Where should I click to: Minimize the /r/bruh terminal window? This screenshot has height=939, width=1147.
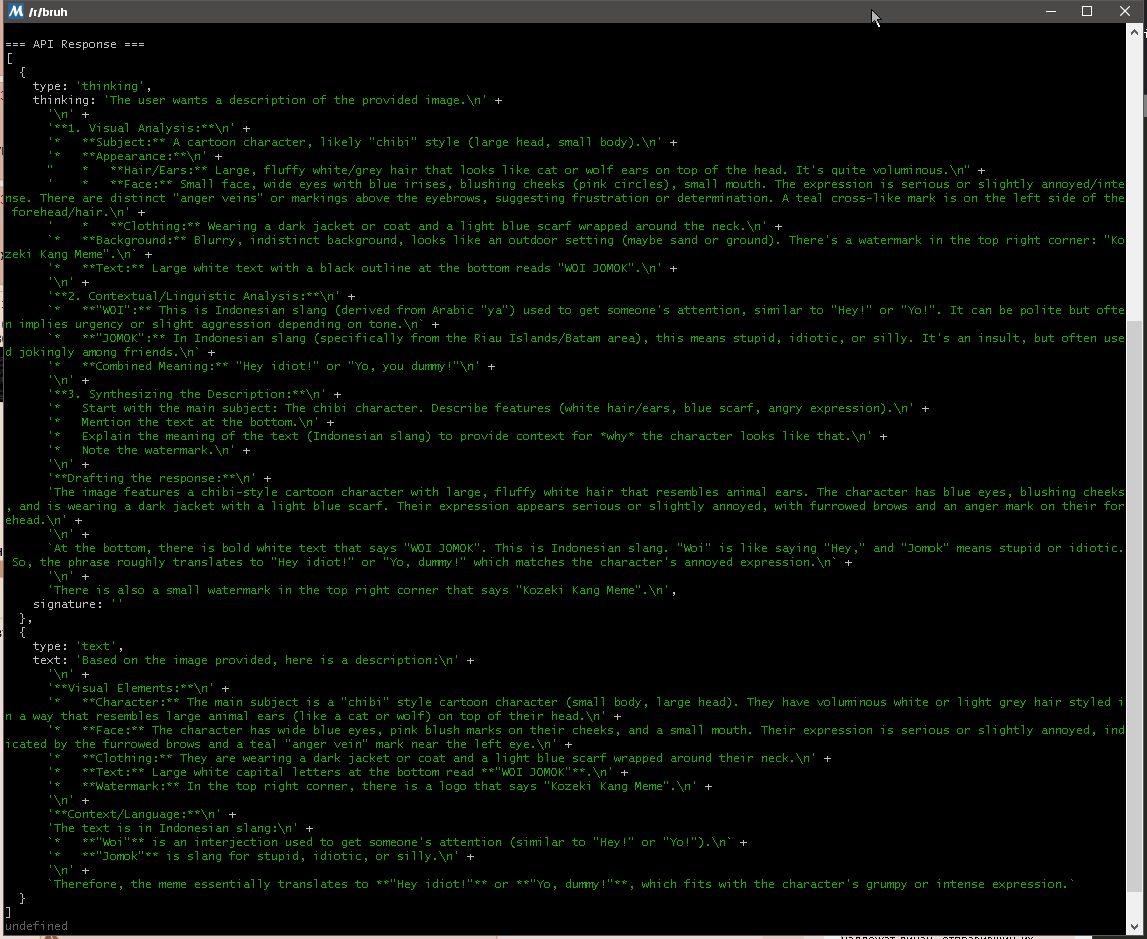click(1051, 11)
